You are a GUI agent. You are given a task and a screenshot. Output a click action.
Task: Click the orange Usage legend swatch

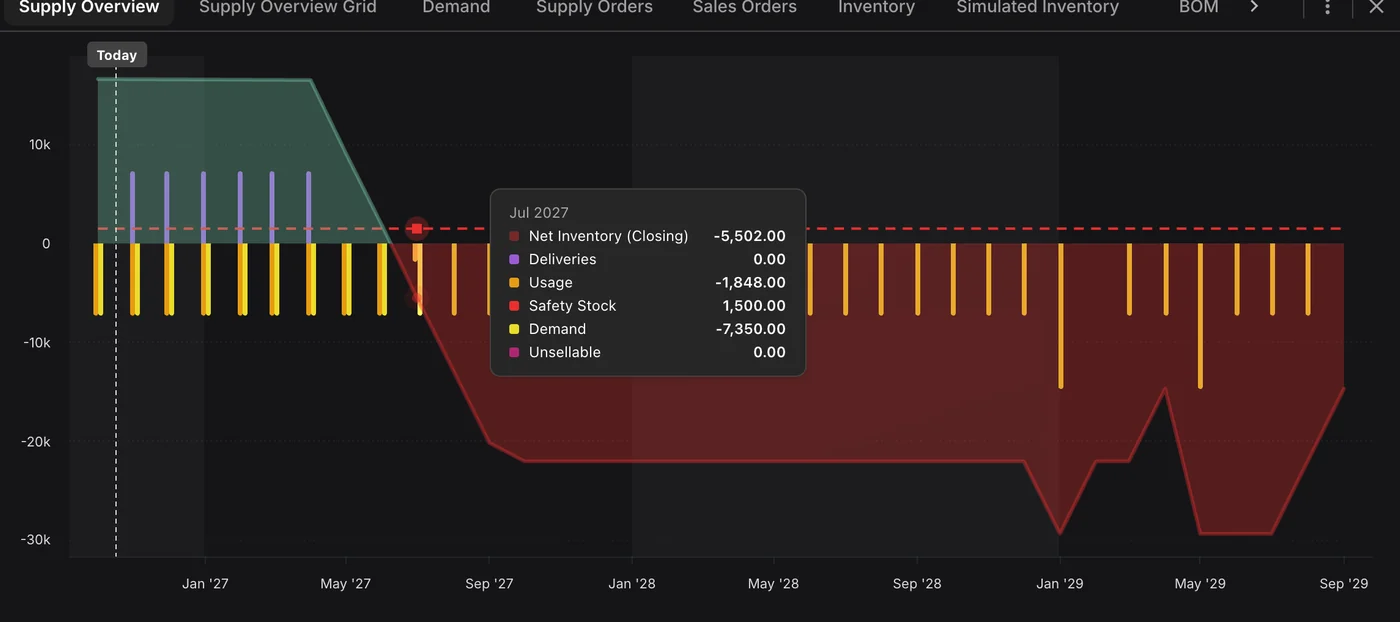[514, 283]
